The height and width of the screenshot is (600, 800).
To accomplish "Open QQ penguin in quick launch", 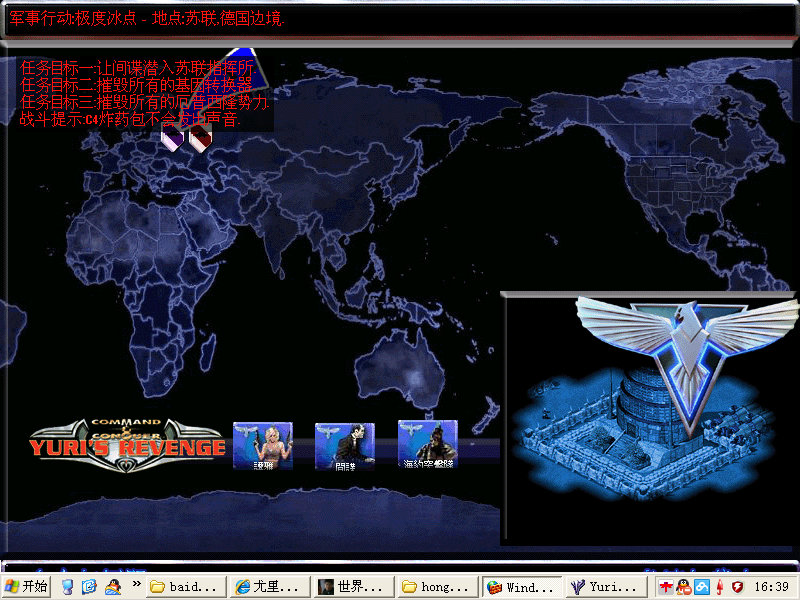I will [x=113, y=587].
